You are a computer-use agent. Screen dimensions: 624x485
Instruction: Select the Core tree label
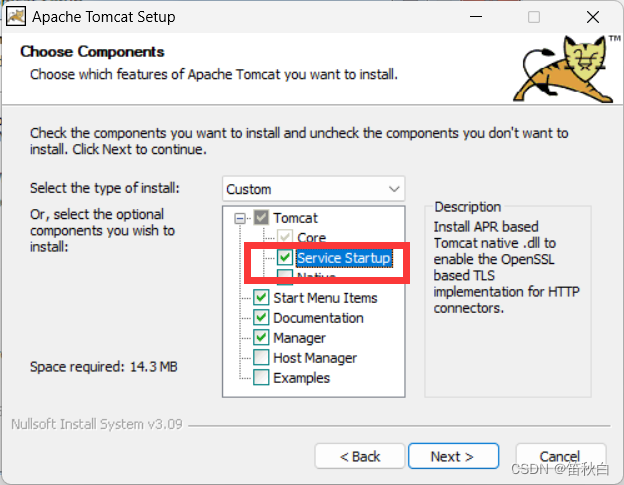click(x=312, y=238)
